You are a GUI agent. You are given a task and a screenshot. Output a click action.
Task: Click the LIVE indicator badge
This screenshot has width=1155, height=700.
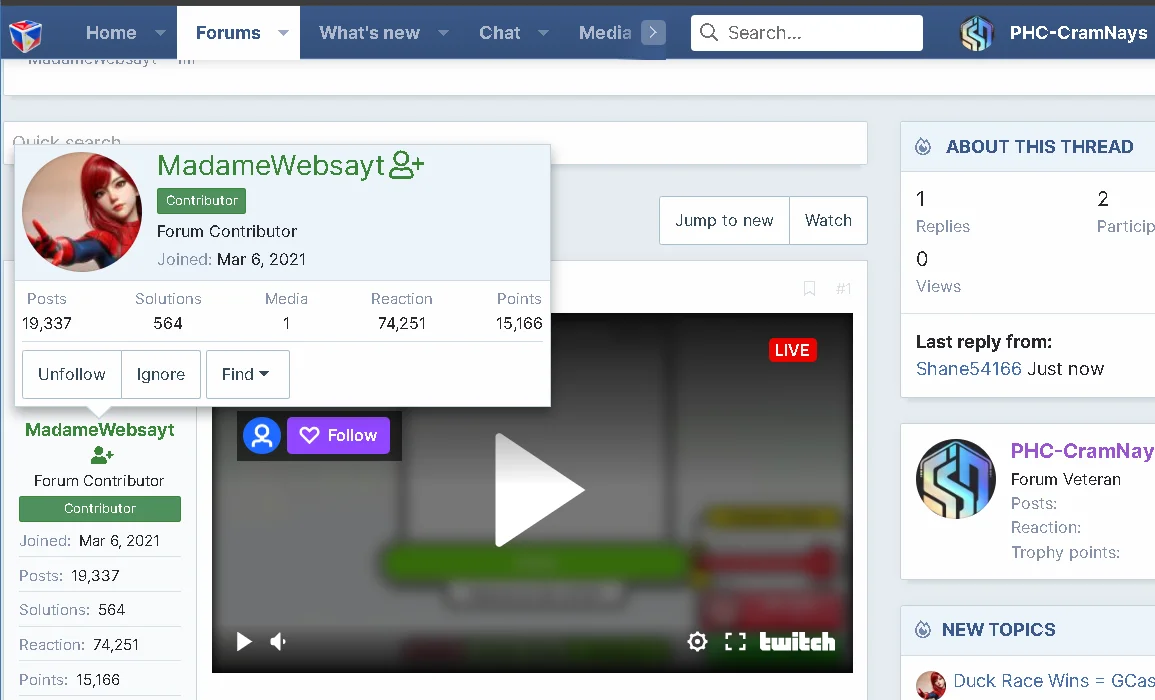click(x=793, y=350)
